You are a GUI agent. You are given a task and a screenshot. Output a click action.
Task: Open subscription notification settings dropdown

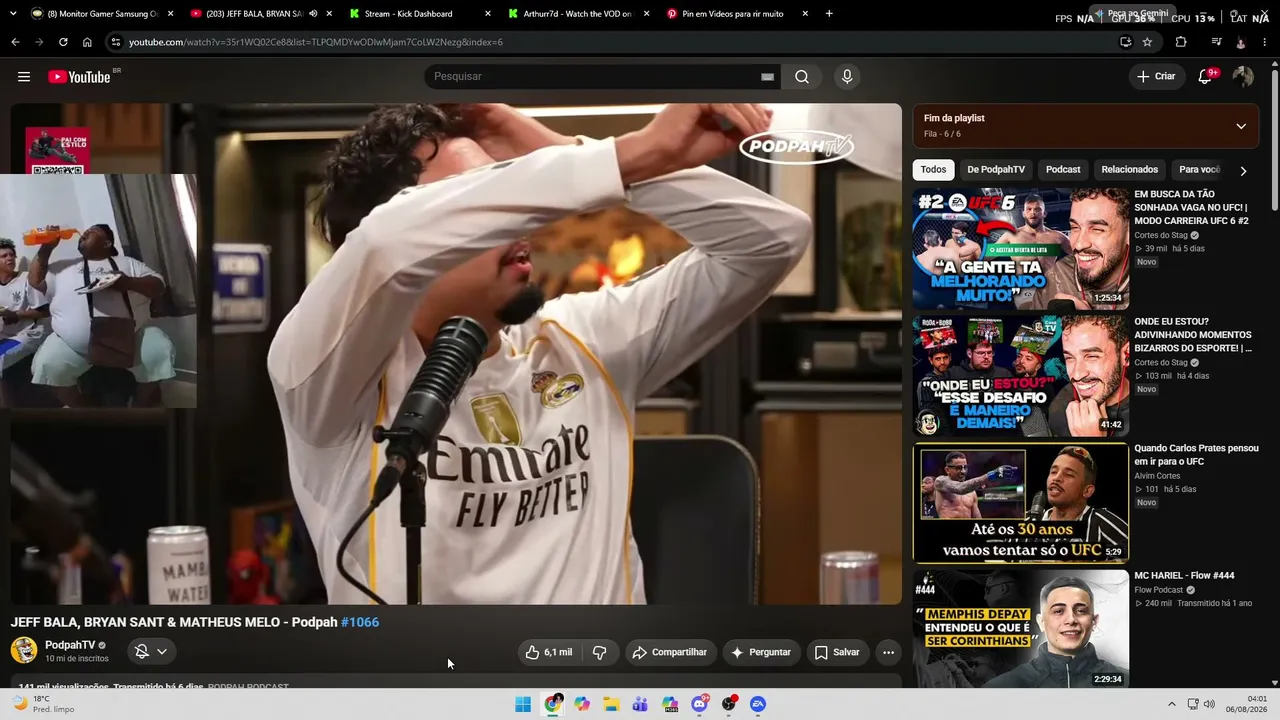point(151,651)
